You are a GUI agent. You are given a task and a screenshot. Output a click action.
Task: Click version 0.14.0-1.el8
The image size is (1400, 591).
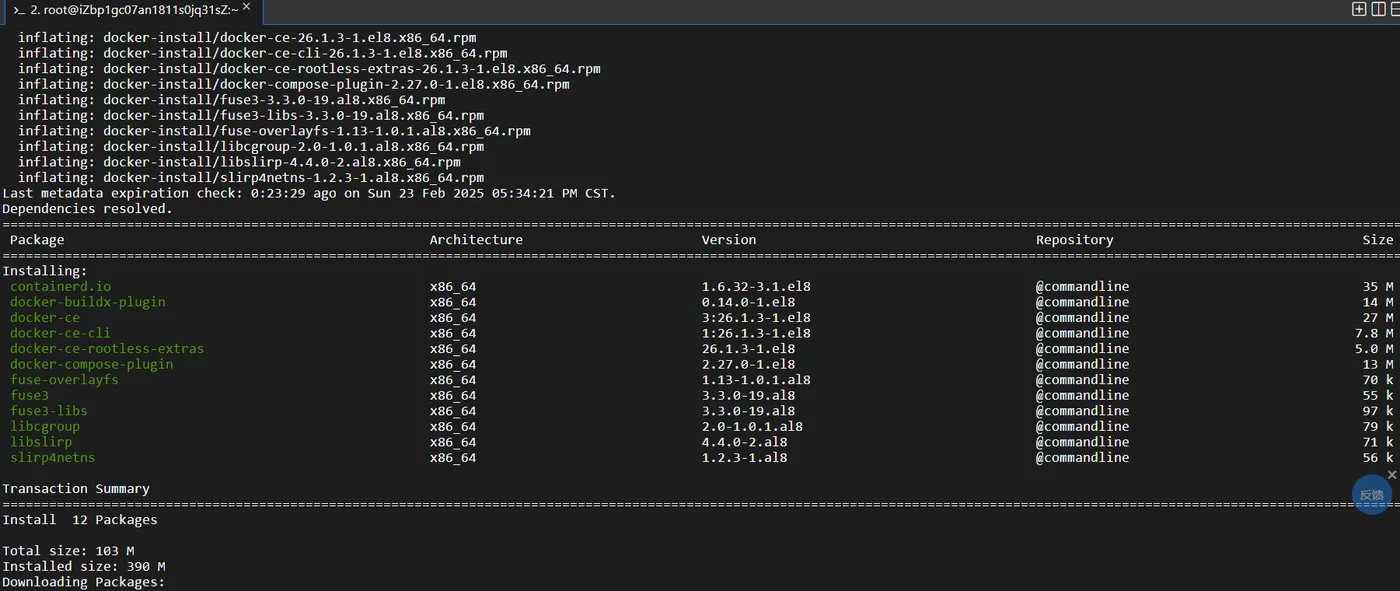coord(749,302)
